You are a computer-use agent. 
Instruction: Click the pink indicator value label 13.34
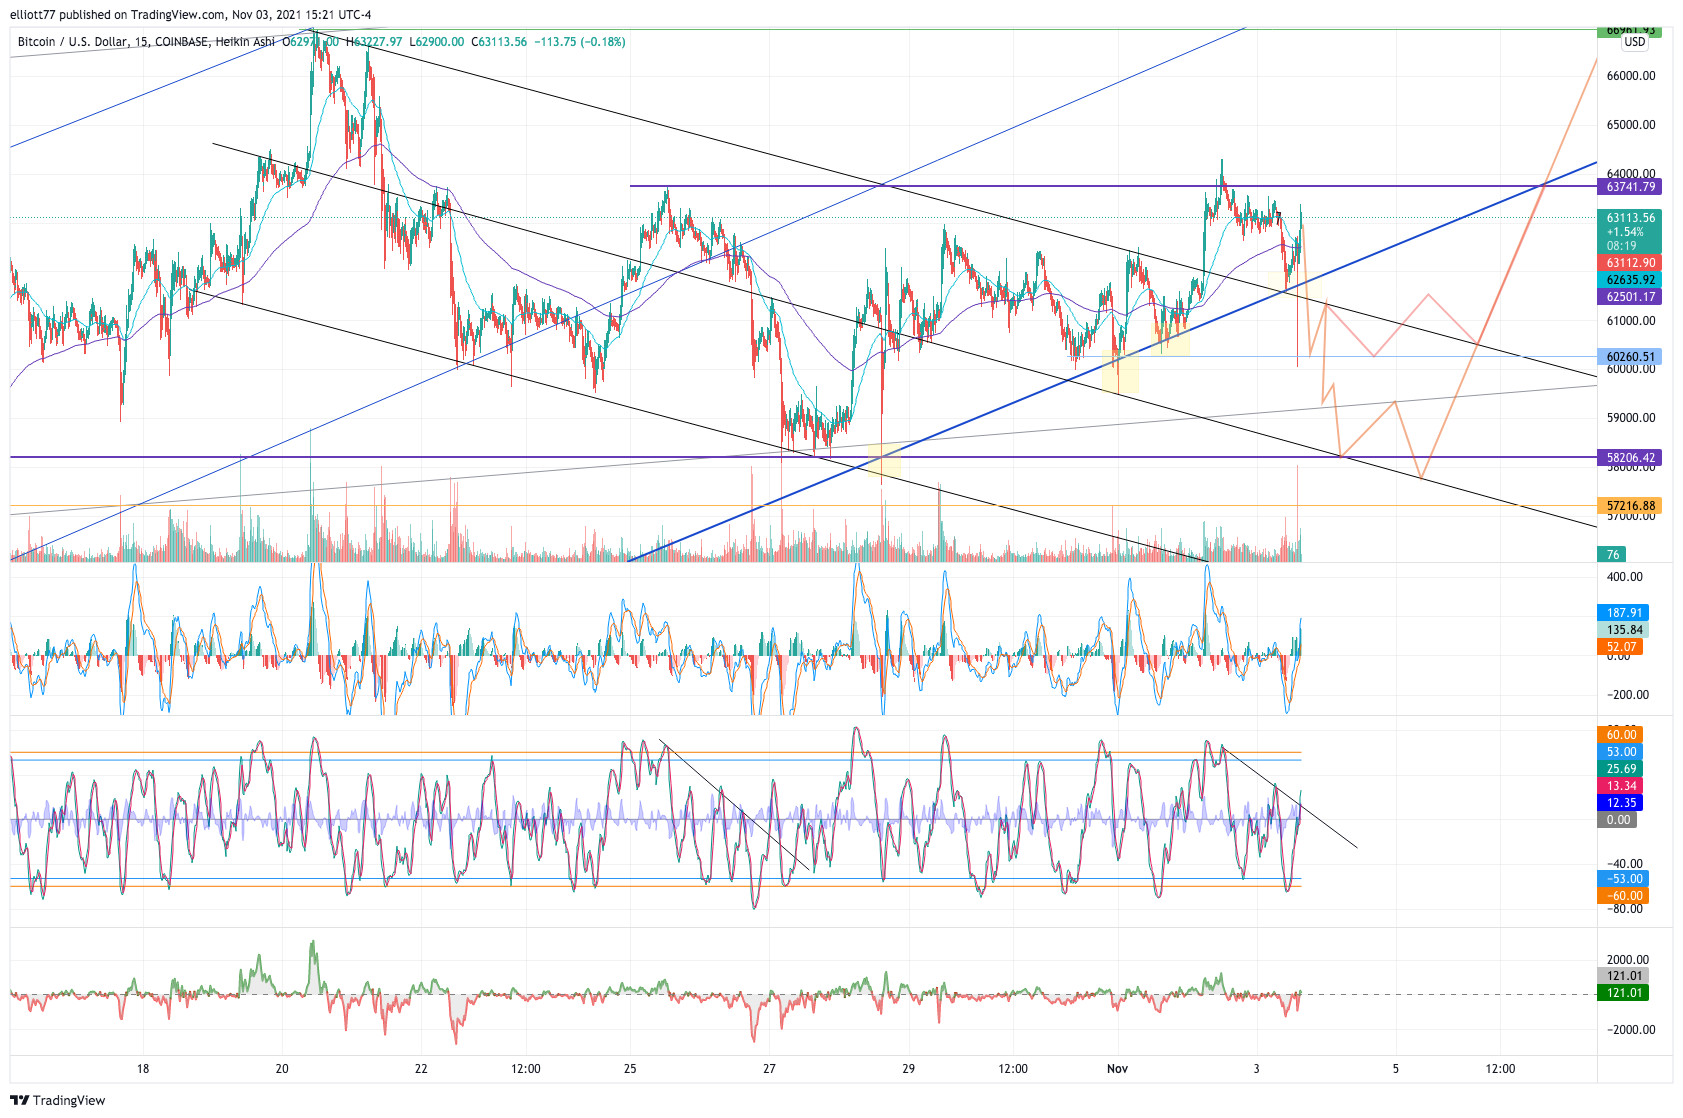(1620, 786)
